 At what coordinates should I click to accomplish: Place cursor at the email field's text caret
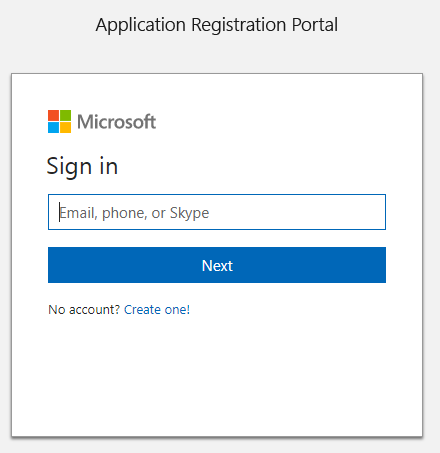(x=60, y=212)
